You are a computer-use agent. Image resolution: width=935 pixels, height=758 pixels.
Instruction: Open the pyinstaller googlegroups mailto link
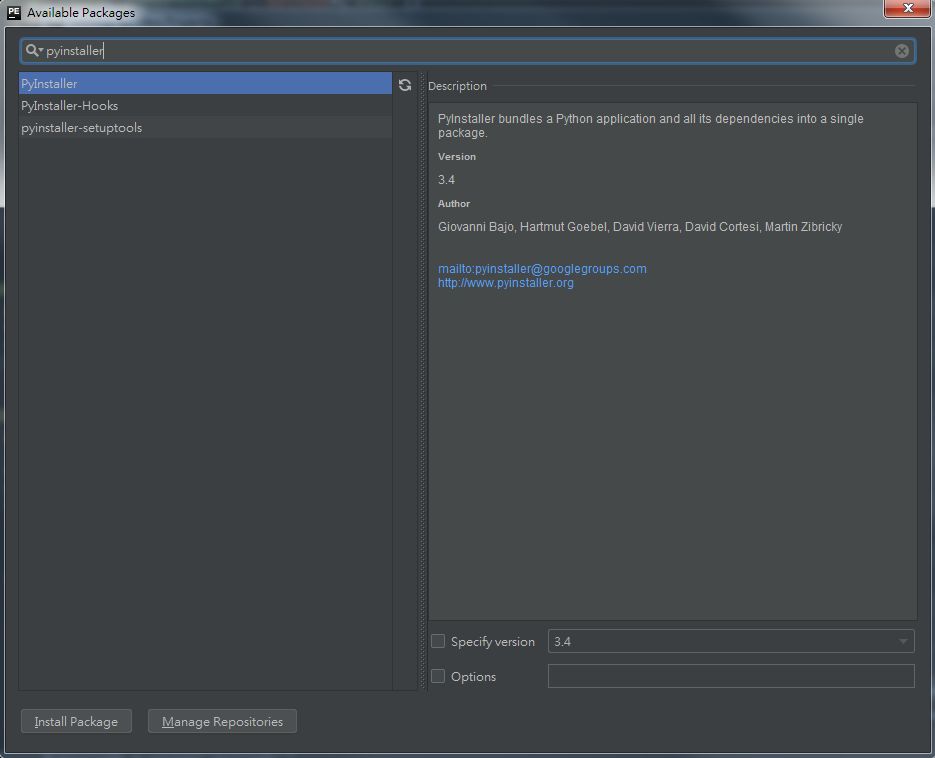[x=542, y=269]
